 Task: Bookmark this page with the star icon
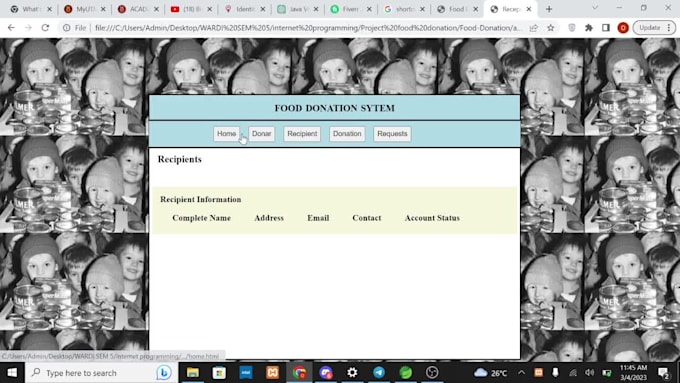pos(551,28)
